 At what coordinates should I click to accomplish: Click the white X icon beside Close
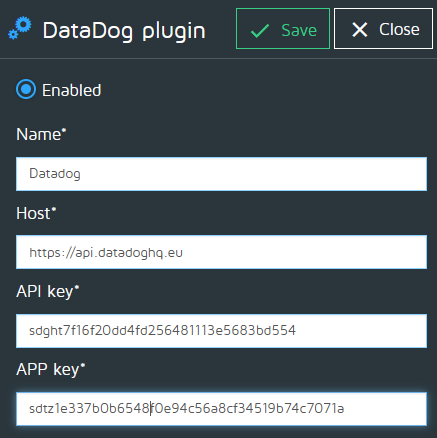(x=360, y=30)
